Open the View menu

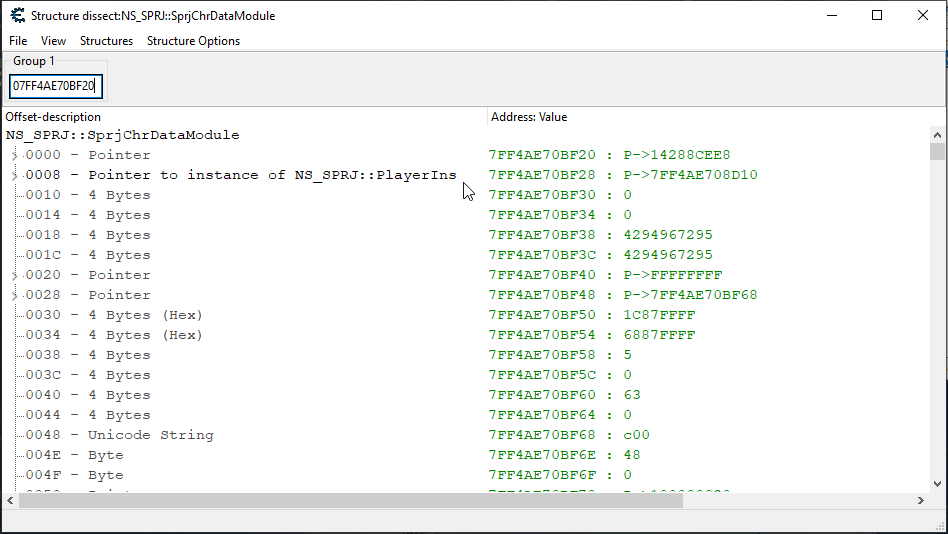tap(53, 41)
